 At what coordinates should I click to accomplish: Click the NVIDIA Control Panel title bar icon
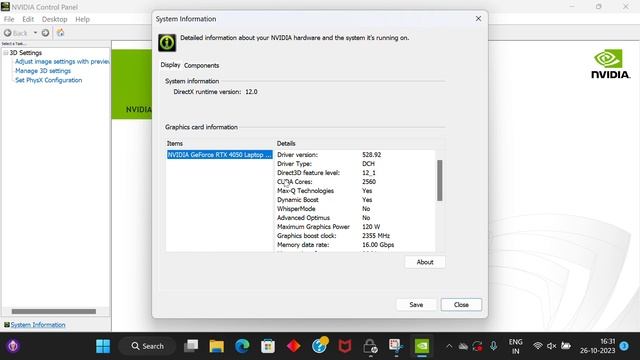click(x=5, y=7)
